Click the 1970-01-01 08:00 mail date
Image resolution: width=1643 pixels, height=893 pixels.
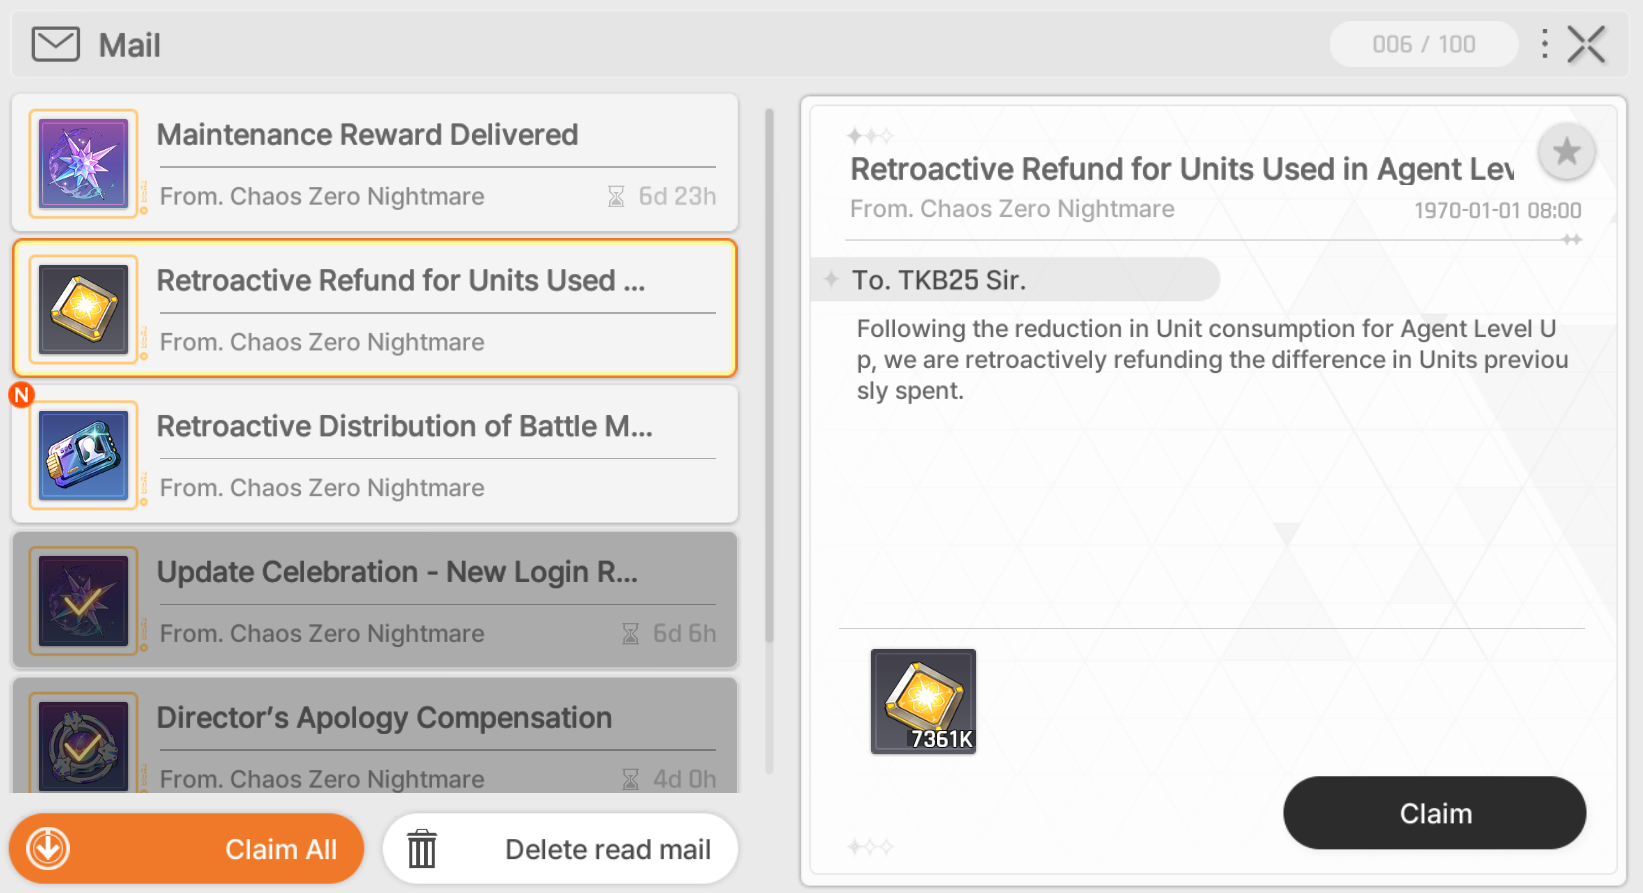pyautogui.click(x=1498, y=211)
